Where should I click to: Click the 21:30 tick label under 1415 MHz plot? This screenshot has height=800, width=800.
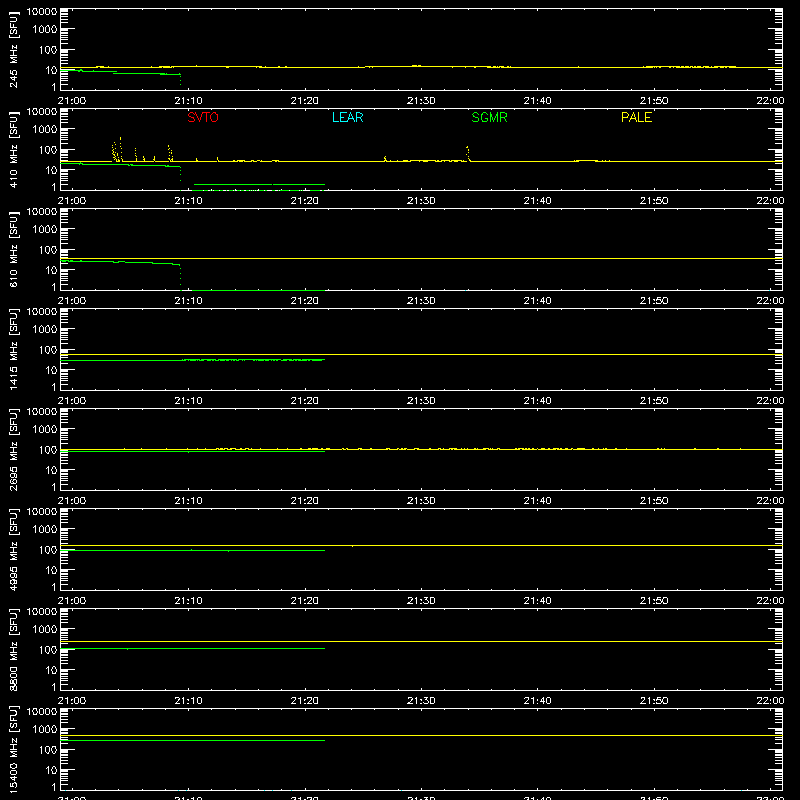coord(421,401)
